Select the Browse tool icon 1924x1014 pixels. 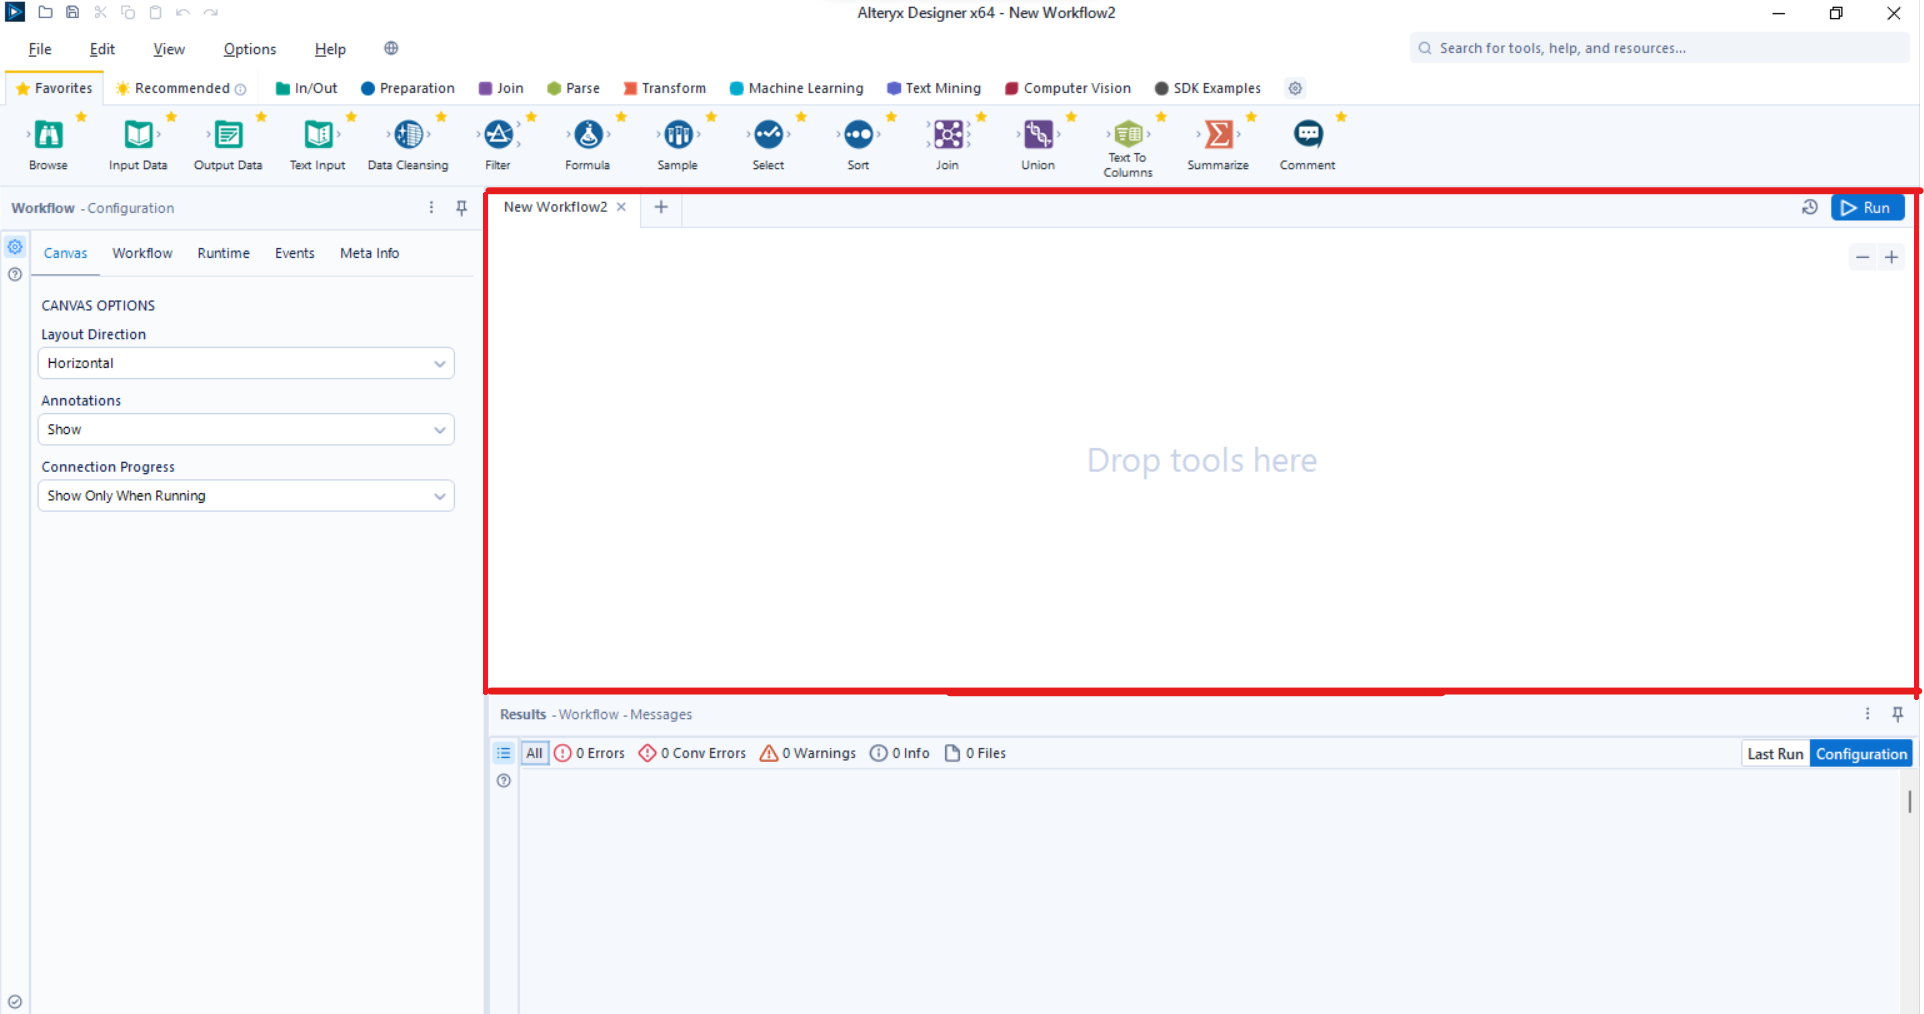(x=48, y=134)
